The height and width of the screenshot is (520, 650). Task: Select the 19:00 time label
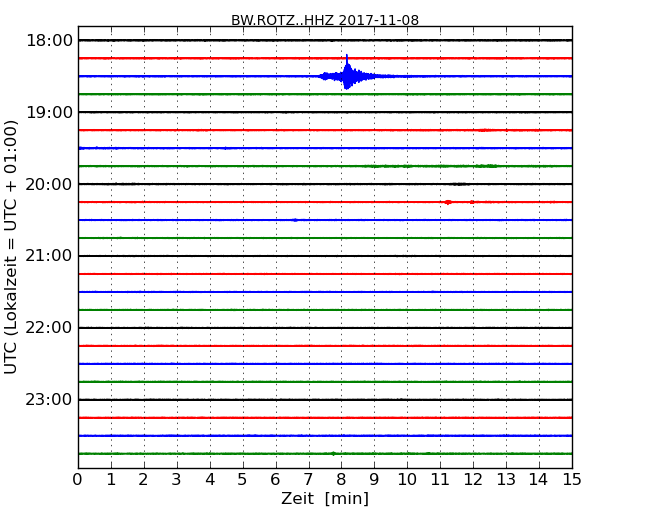[x=49, y=112]
